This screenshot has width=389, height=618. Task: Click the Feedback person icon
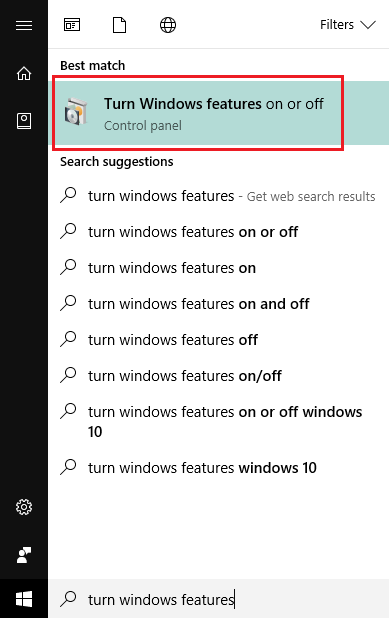pos(24,555)
